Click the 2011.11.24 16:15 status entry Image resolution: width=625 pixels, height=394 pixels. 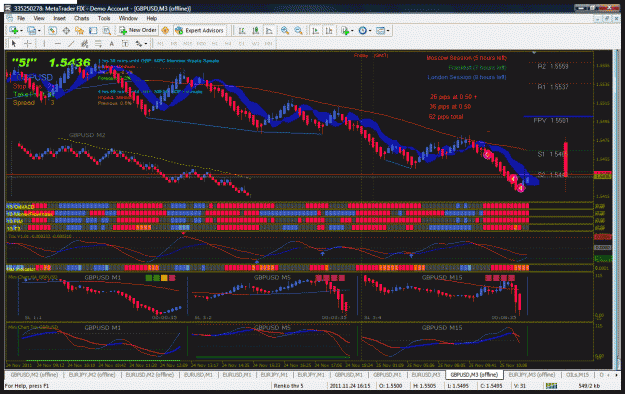coord(350,386)
